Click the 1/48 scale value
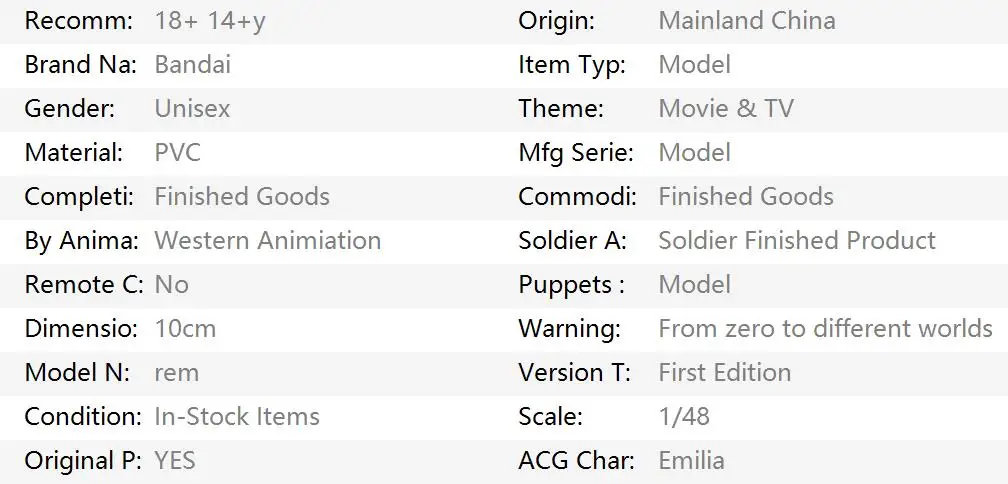 point(683,417)
